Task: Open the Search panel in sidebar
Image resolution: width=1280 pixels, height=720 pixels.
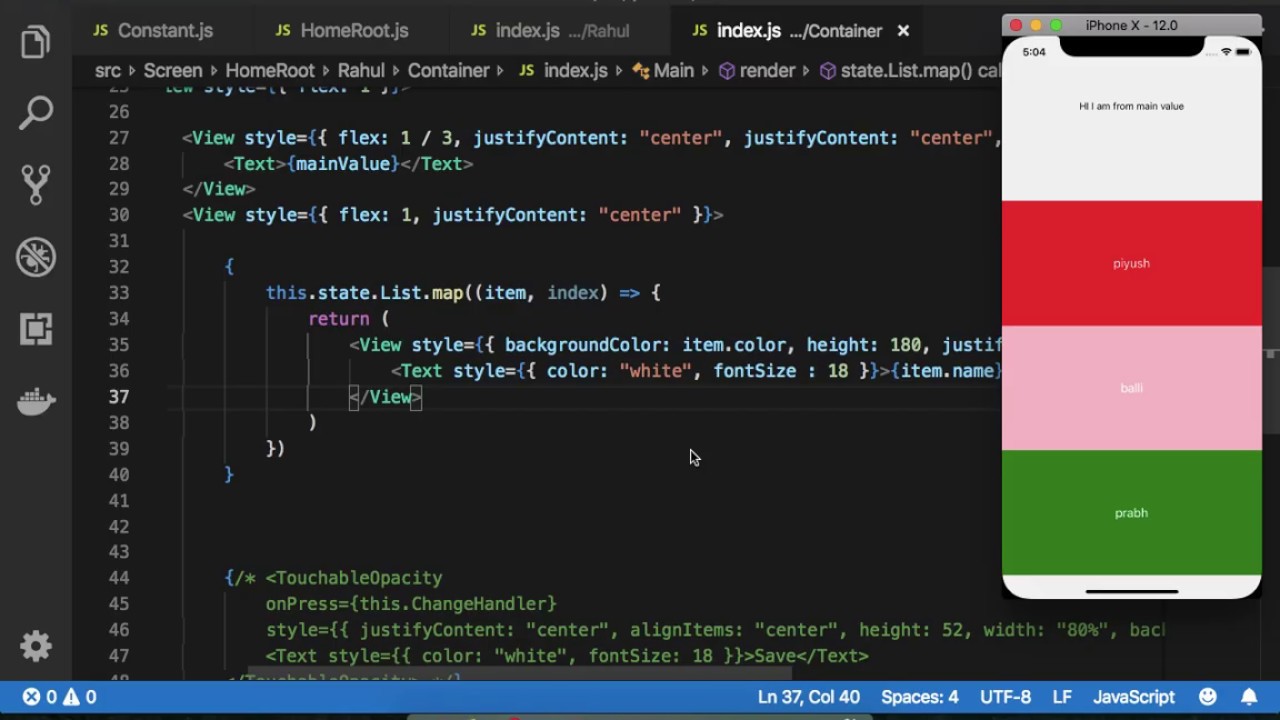Action: tap(36, 113)
